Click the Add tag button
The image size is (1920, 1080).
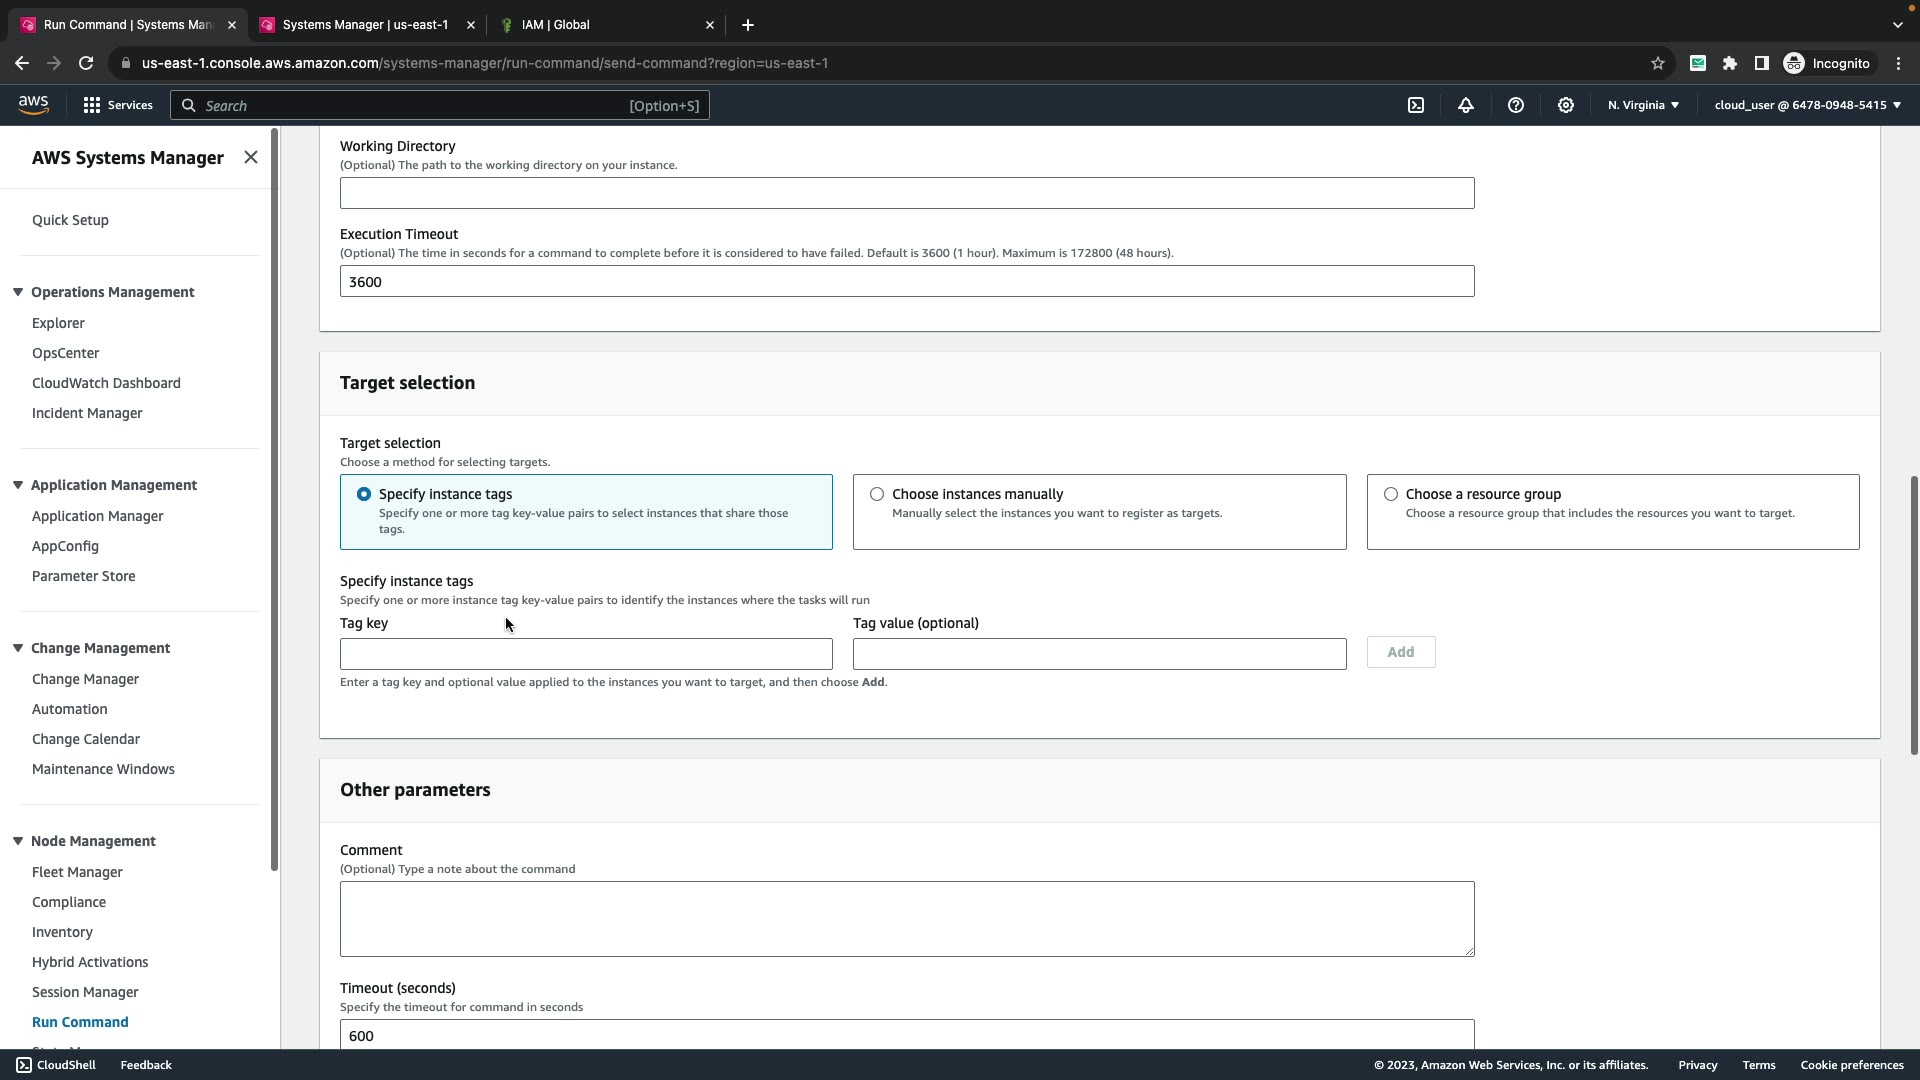click(1400, 652)
